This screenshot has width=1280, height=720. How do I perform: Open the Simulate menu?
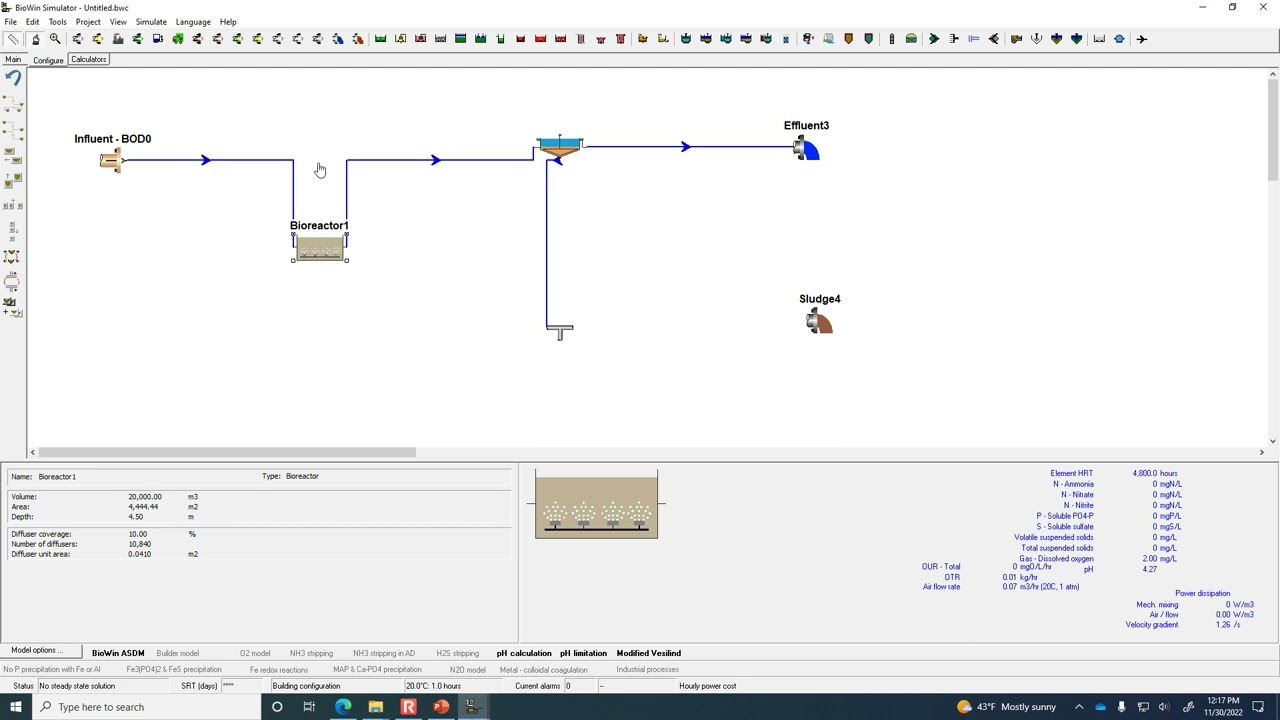coord(151,22)
